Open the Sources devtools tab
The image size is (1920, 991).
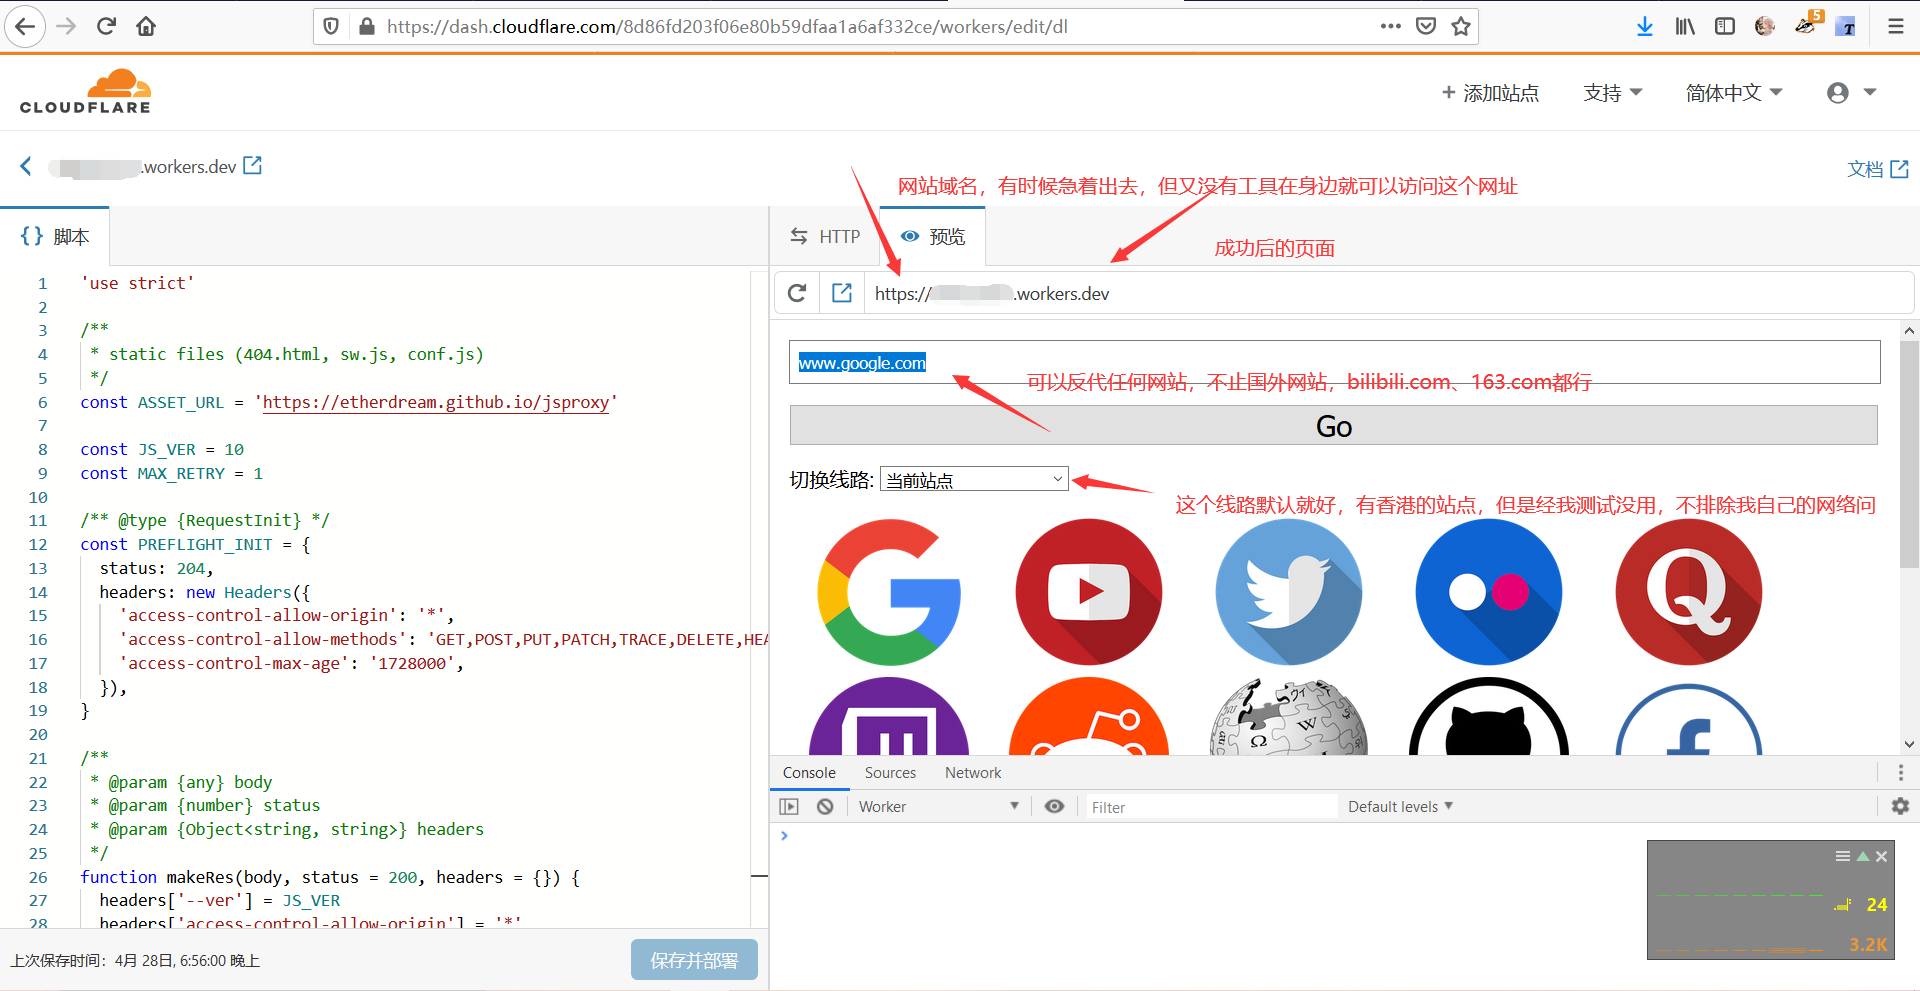pos(890,772)
